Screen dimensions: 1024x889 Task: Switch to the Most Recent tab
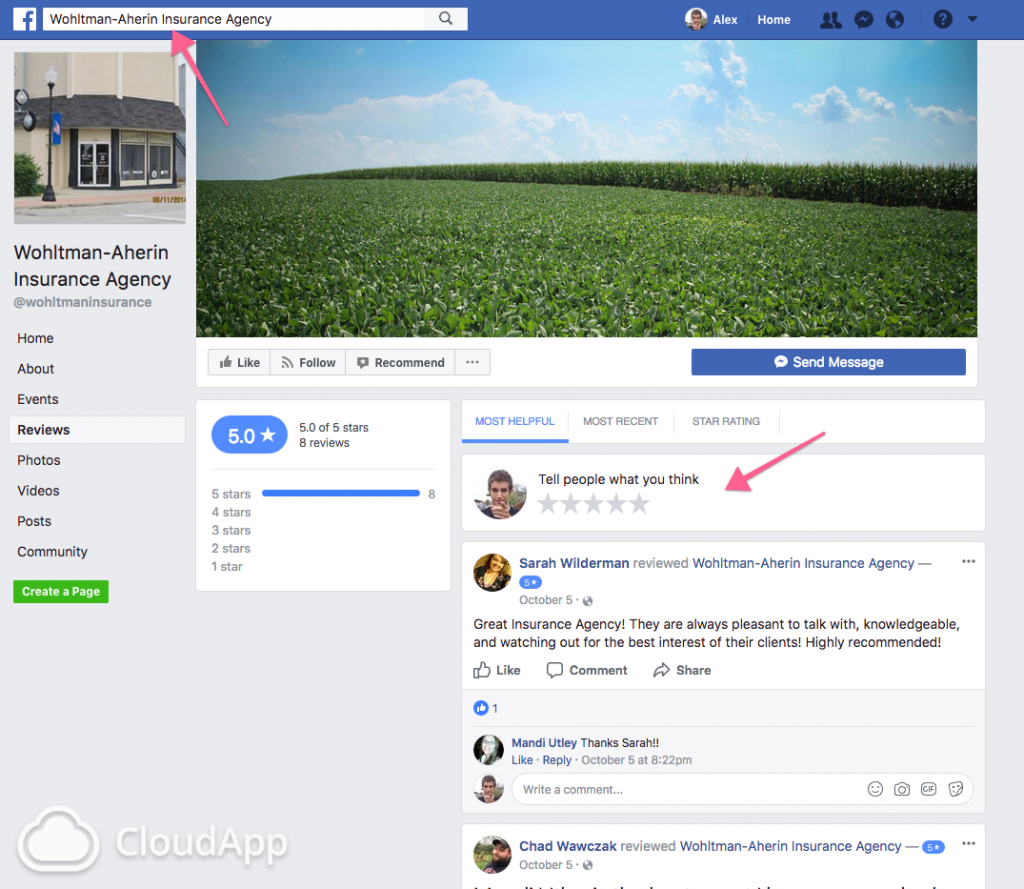[620, 421]
